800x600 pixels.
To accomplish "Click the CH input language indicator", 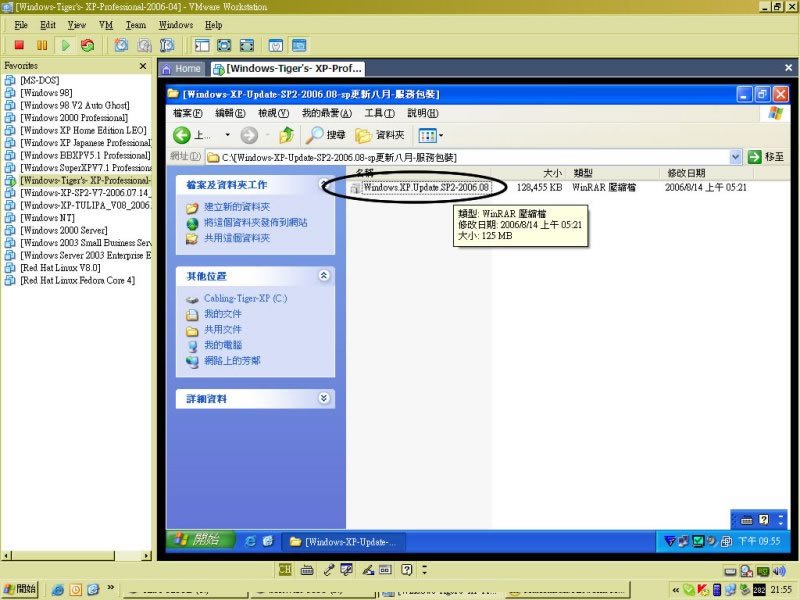I will coord(285,569).
